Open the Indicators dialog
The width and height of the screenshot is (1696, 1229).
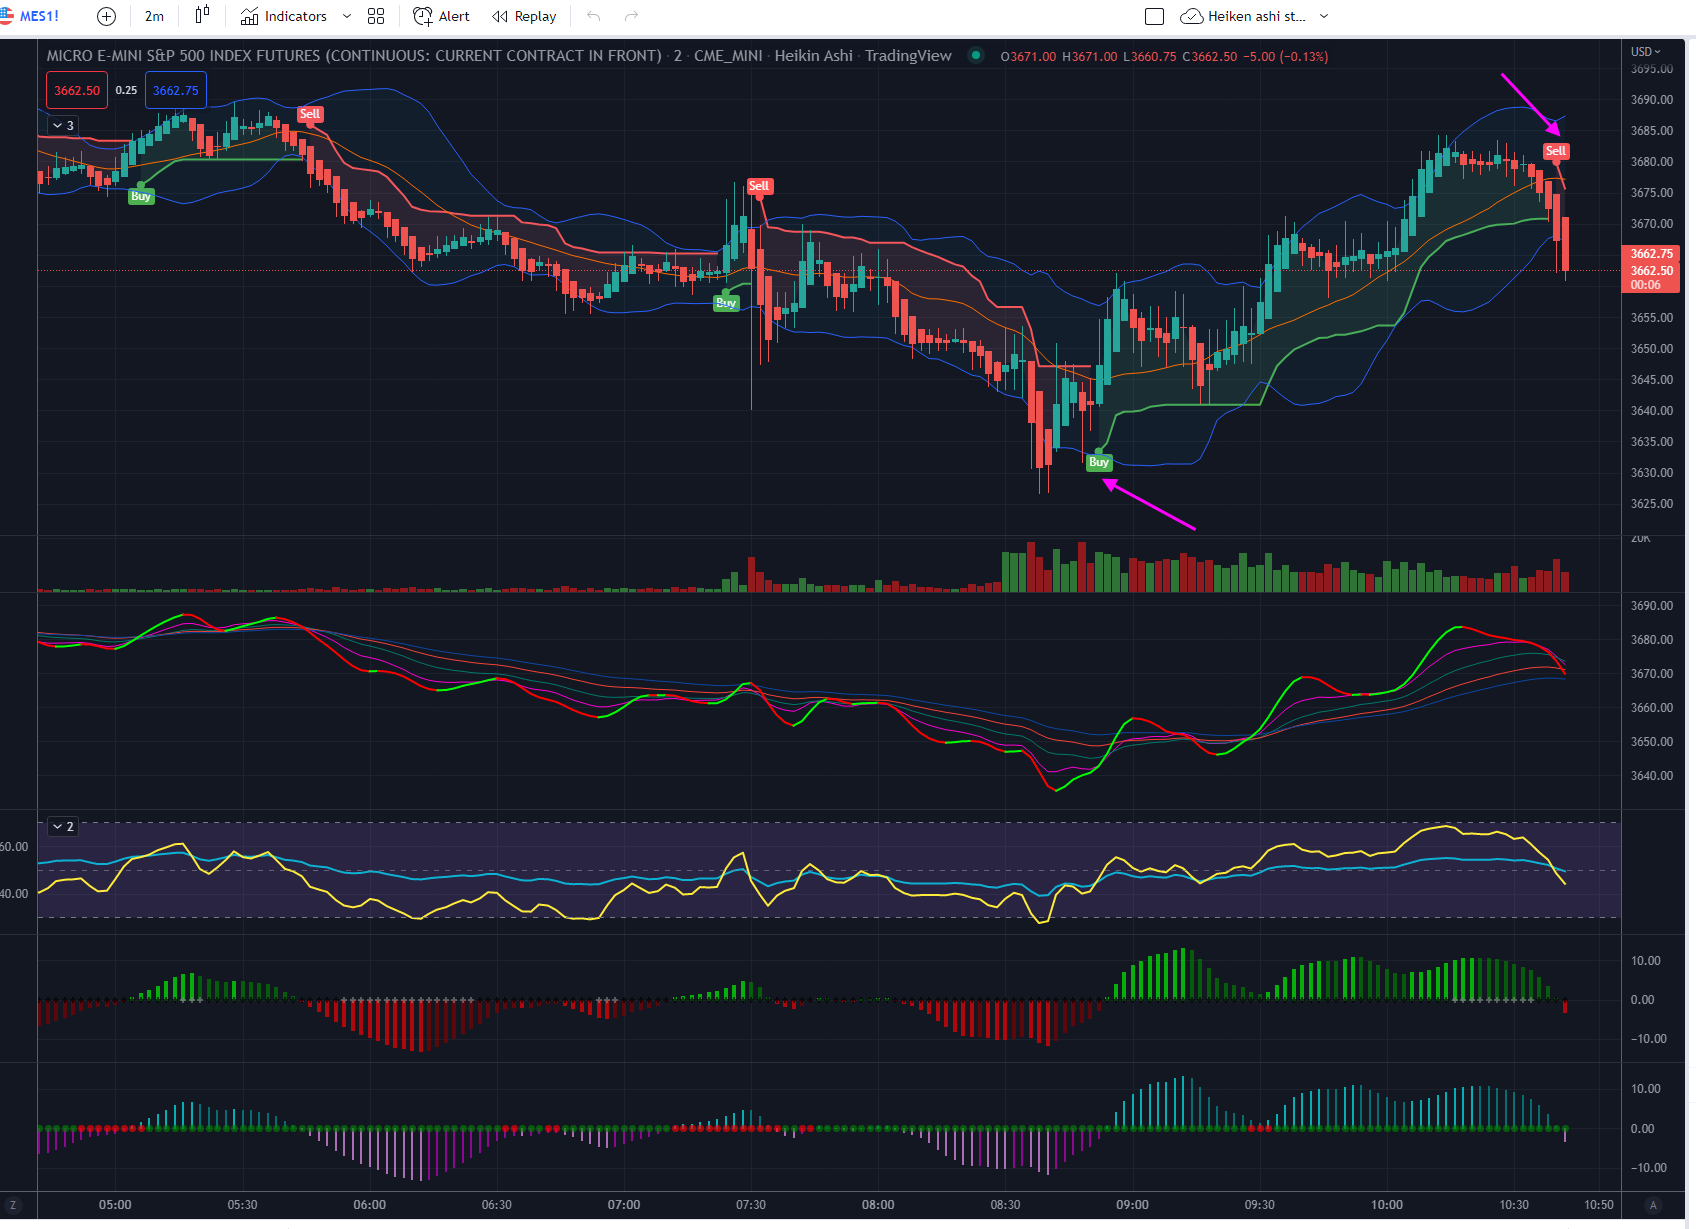[284, 17]
